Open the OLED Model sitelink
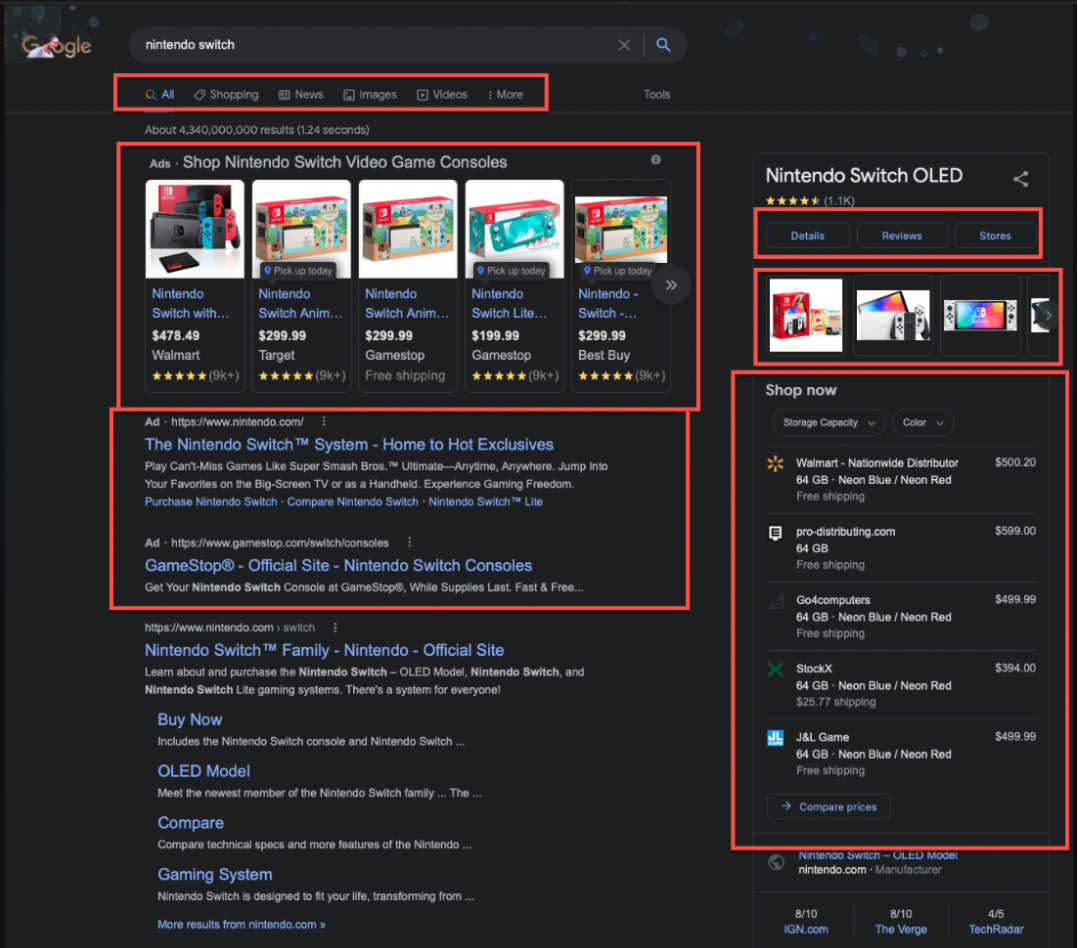Image resolution: width=1078 pixels, height=948 pixels. (203, 771)
